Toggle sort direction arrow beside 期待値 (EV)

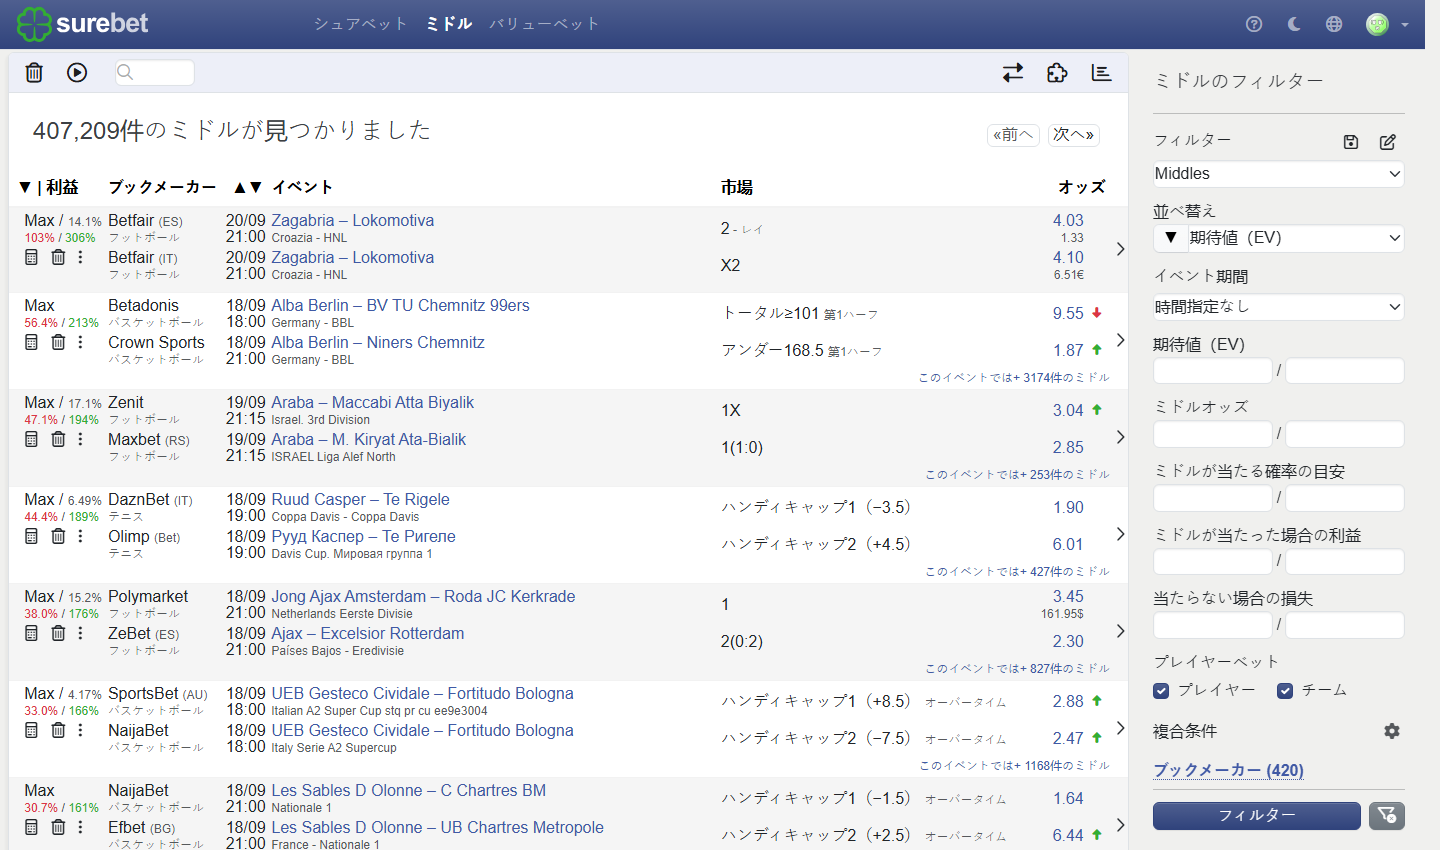tap(1170, 238)
